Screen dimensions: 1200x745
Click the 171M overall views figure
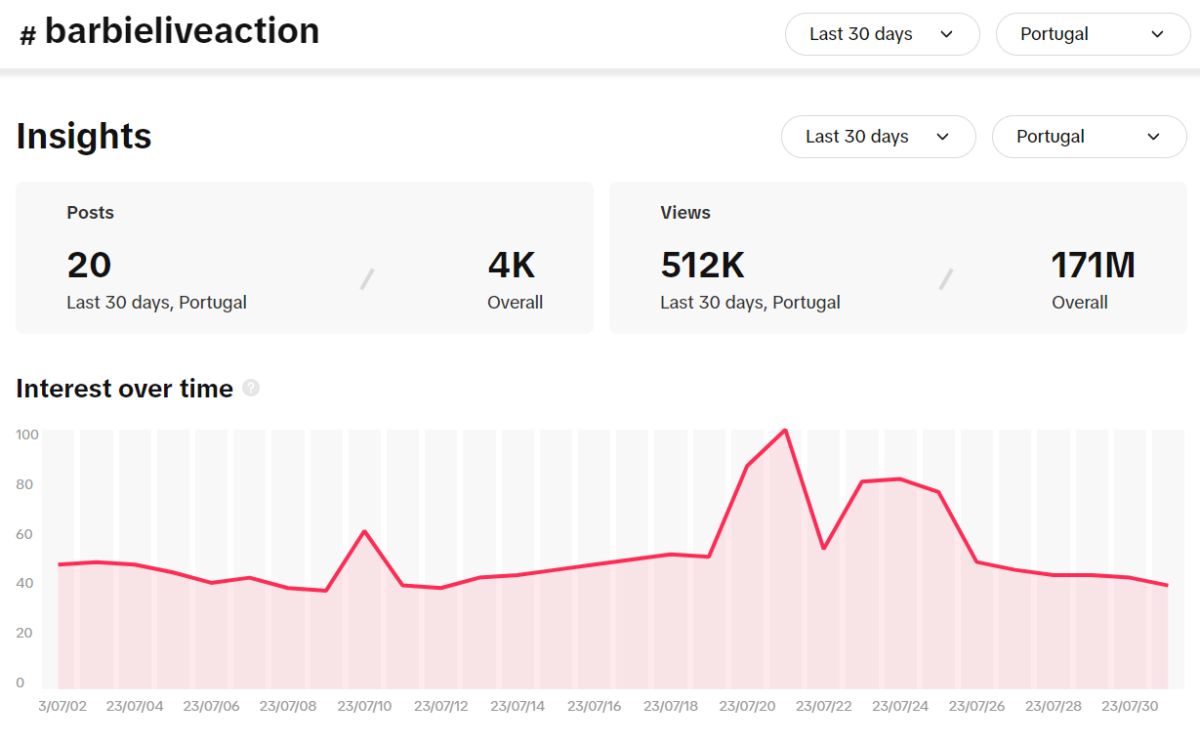coord(1092,265)
